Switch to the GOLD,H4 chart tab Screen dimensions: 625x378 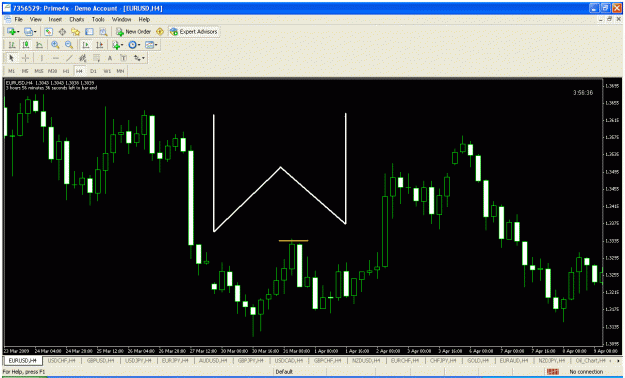[478, 360]
